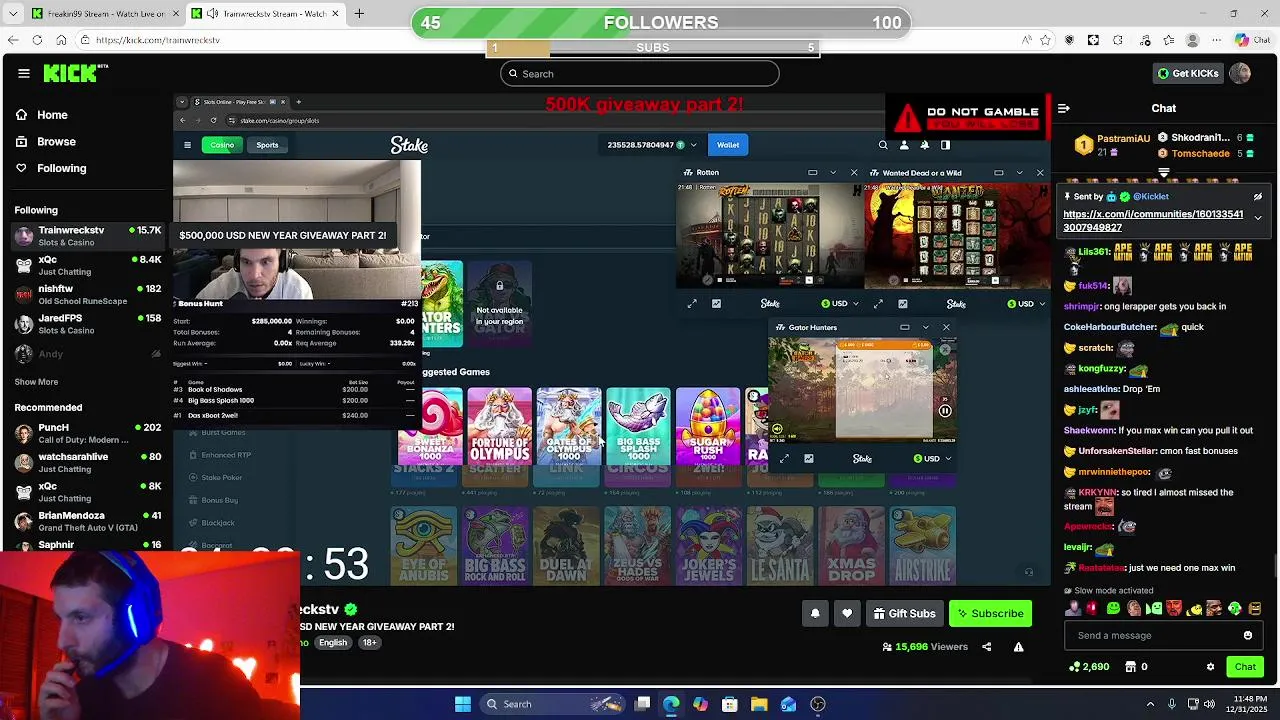This screenshot has width=1280, height=720.
Task: Open BrianMendoza in Recommended
Action: pyautogui.click(x=87, y=521)
